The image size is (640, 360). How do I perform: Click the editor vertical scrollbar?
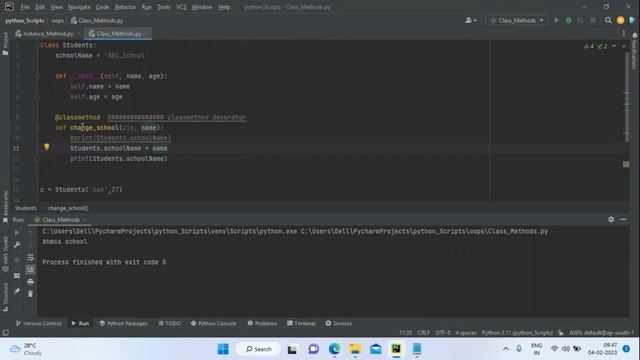click(627, 98)
